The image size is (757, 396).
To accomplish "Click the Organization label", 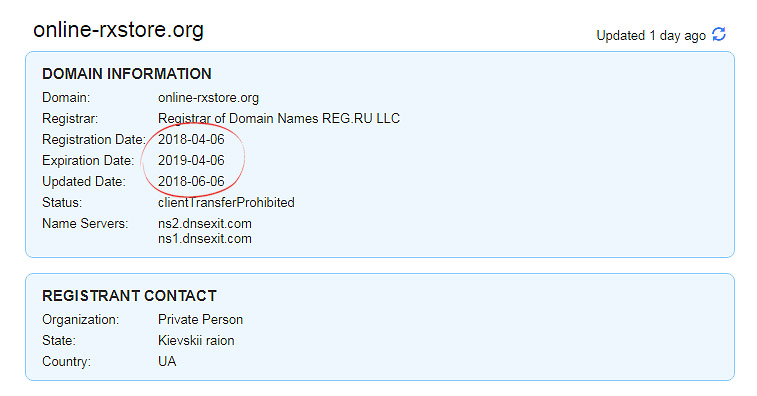I will click(x=80, y=320).
